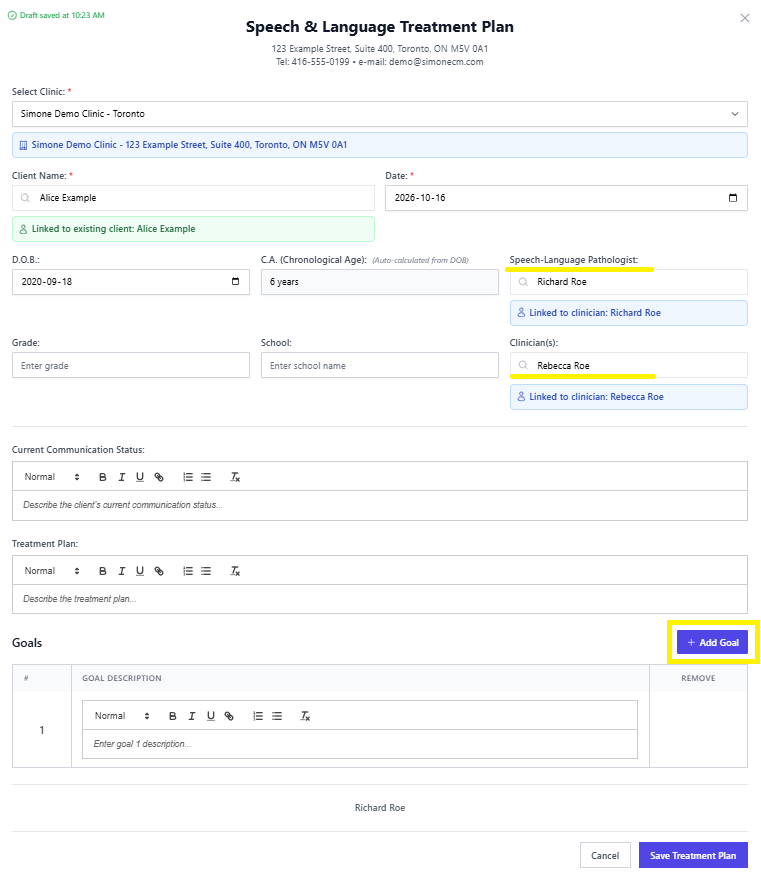Close the treatment plan dialog
The image size is (761, 878).
tap(745, 18)
